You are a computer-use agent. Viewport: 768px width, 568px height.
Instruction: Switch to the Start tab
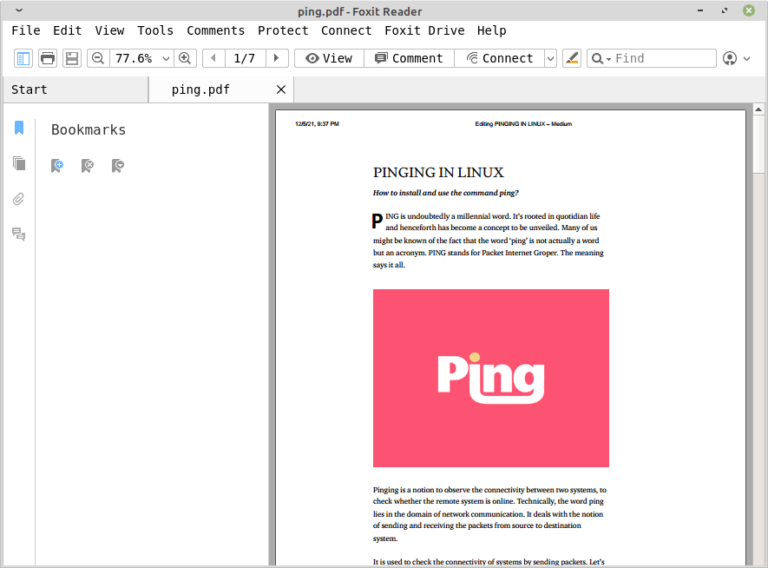[30, 89]
